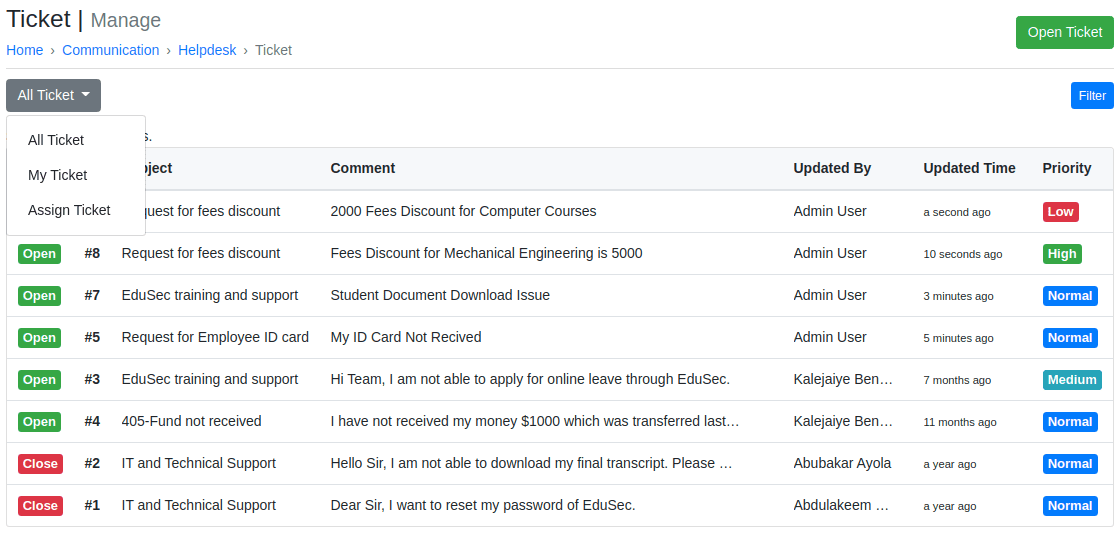Image resolution: width=1120 pixels, height=536 pixels.
Task: Click Normal priority badge of ticket #7
Action: pos(1070,296)
